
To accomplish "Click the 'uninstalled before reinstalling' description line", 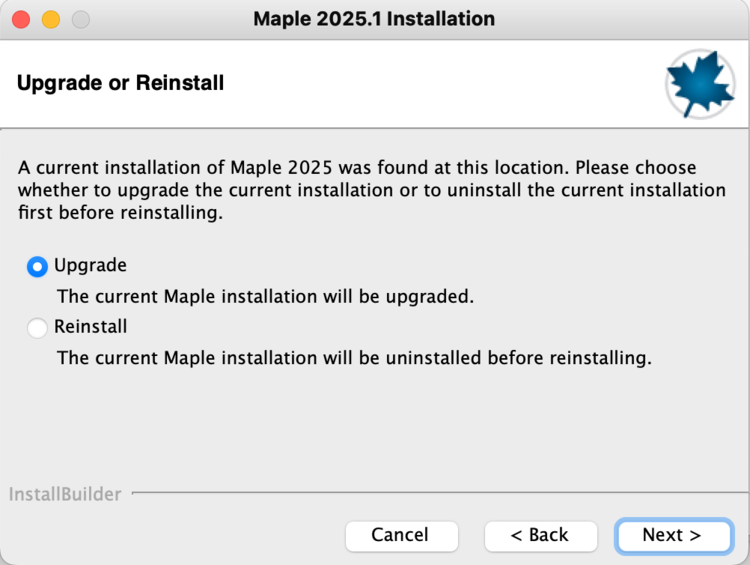I will tap(354, 357).
